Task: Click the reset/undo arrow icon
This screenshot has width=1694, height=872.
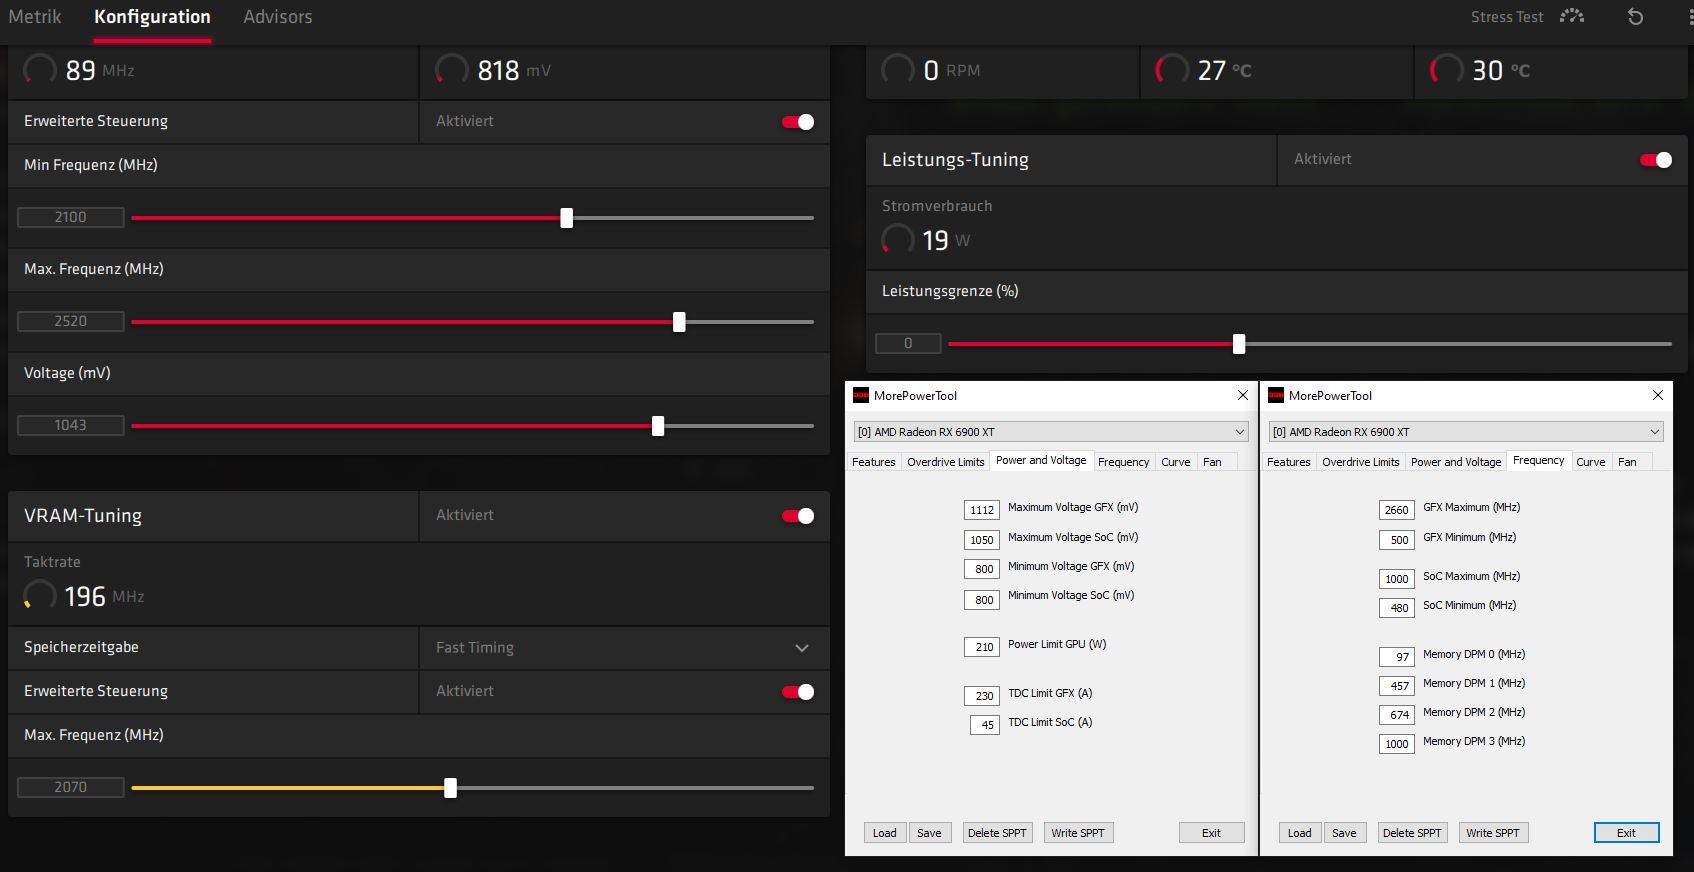Action: [1636, 17]
